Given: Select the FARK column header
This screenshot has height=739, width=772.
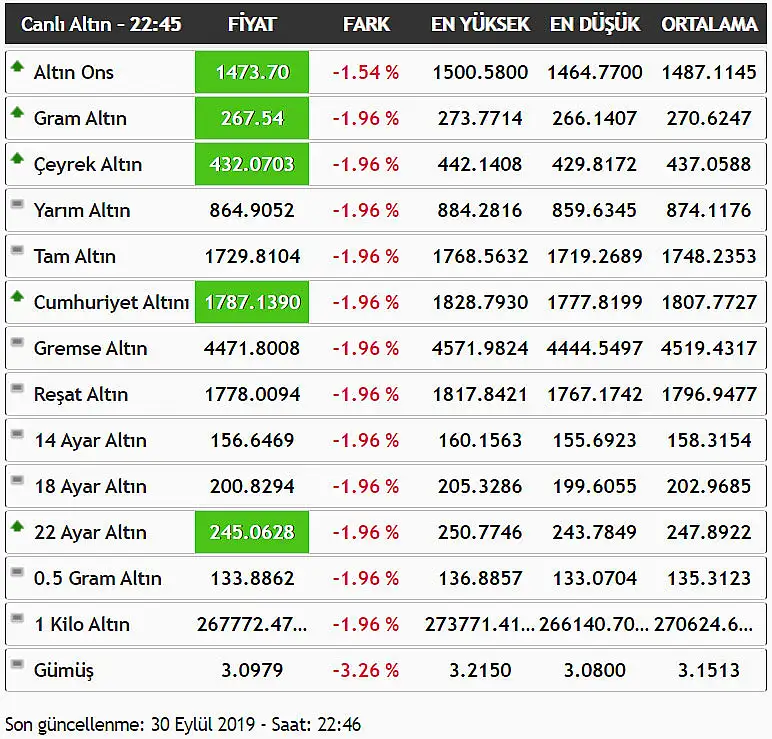Looking at the screenshot, I should point(366,24).
